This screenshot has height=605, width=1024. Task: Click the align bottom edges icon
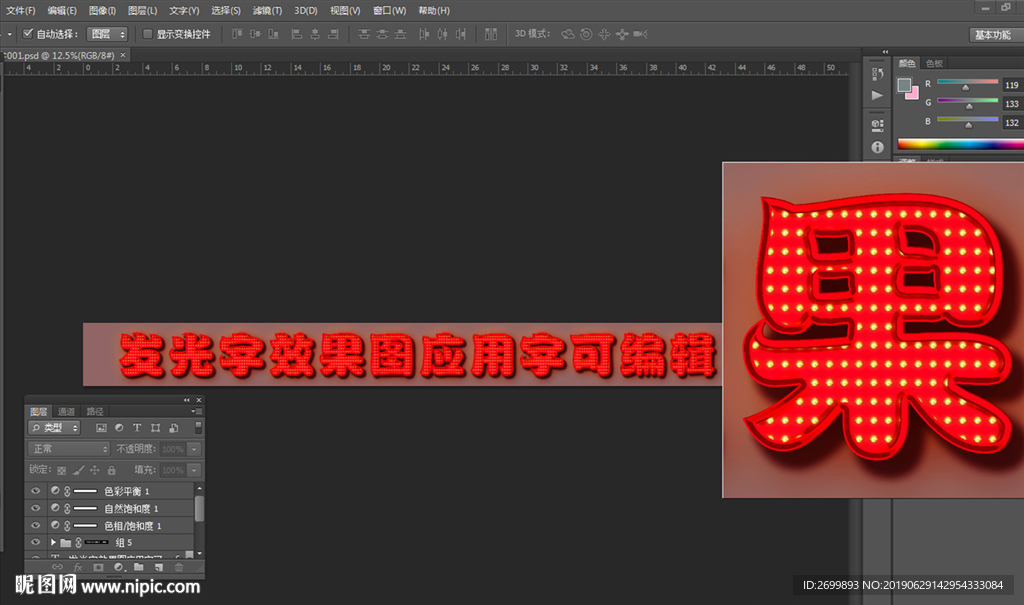tap(273, 33)
